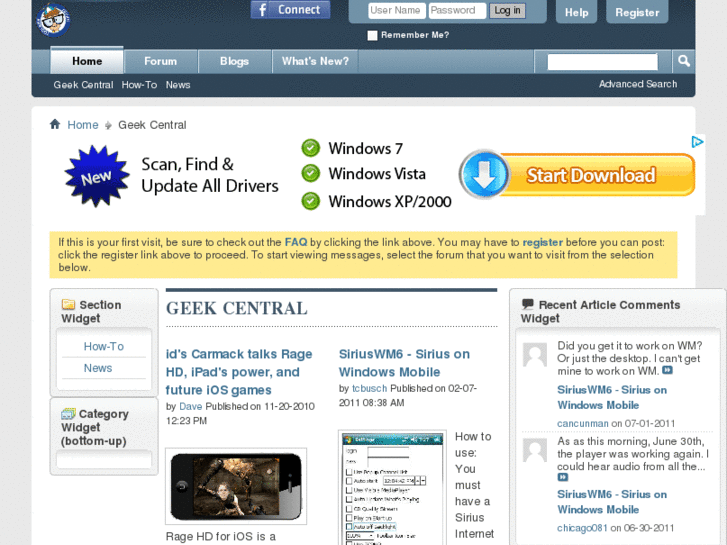The image size is (727, 545).
Task: Click the Windows 7 green checkmark icon
Action: (311, 148)
